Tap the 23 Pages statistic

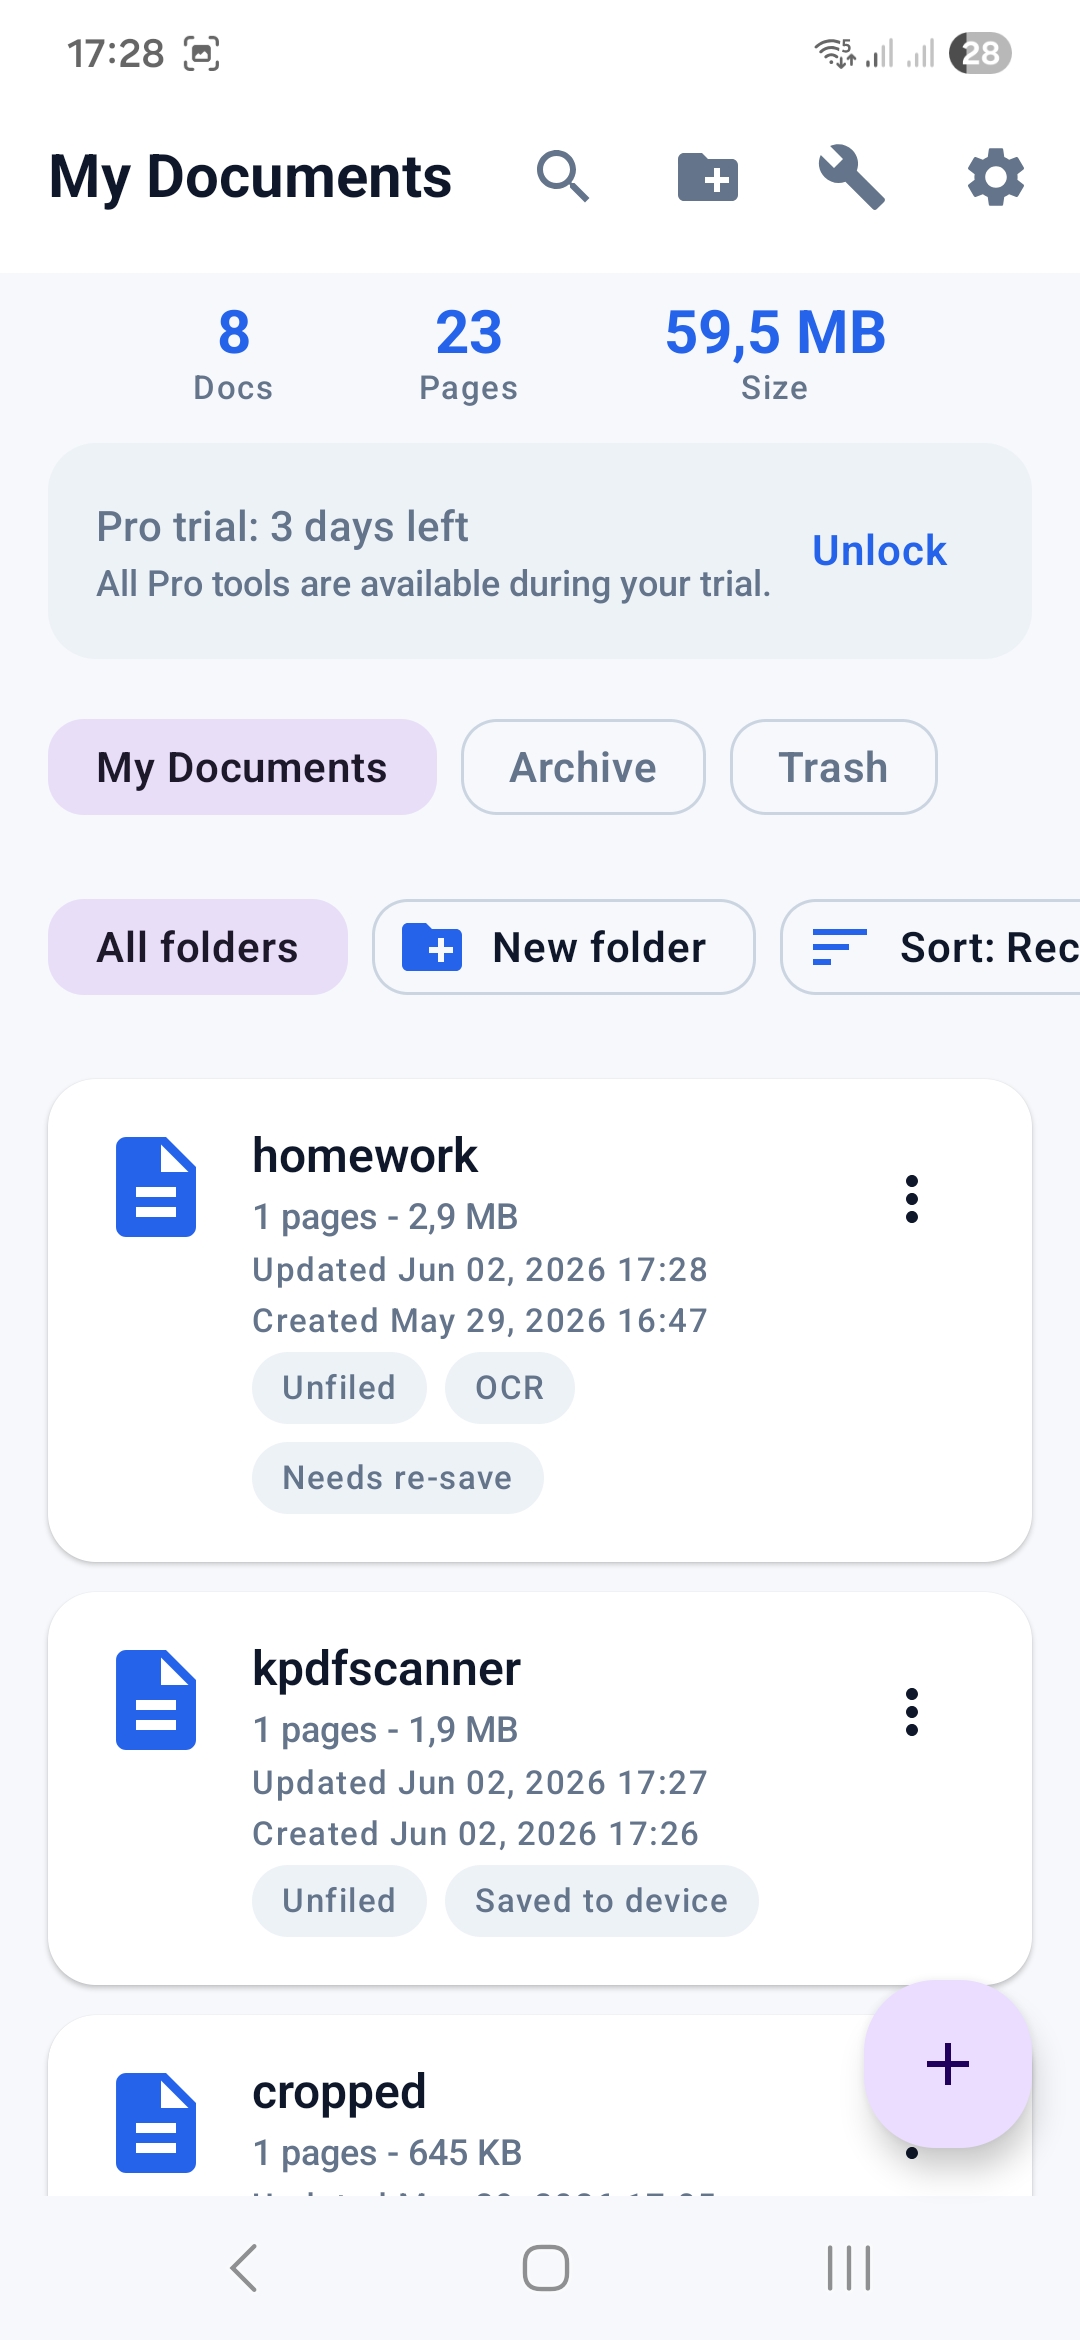(x=468, y=353)
